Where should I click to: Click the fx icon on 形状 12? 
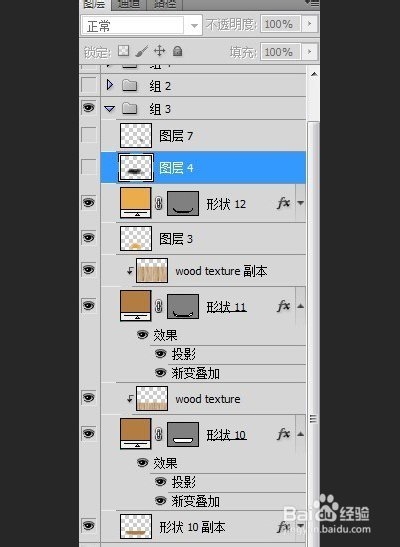pos(283,203)
